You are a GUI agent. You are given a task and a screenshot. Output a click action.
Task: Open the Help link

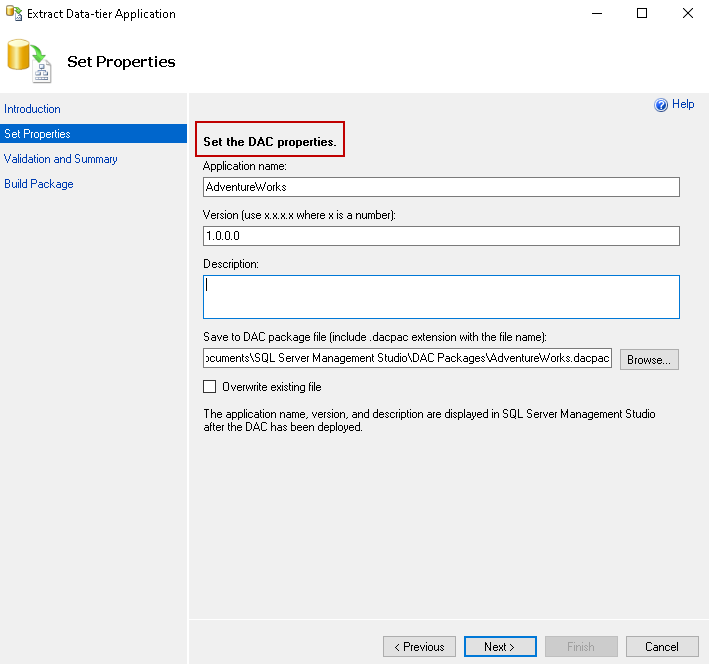click(683, 104)
